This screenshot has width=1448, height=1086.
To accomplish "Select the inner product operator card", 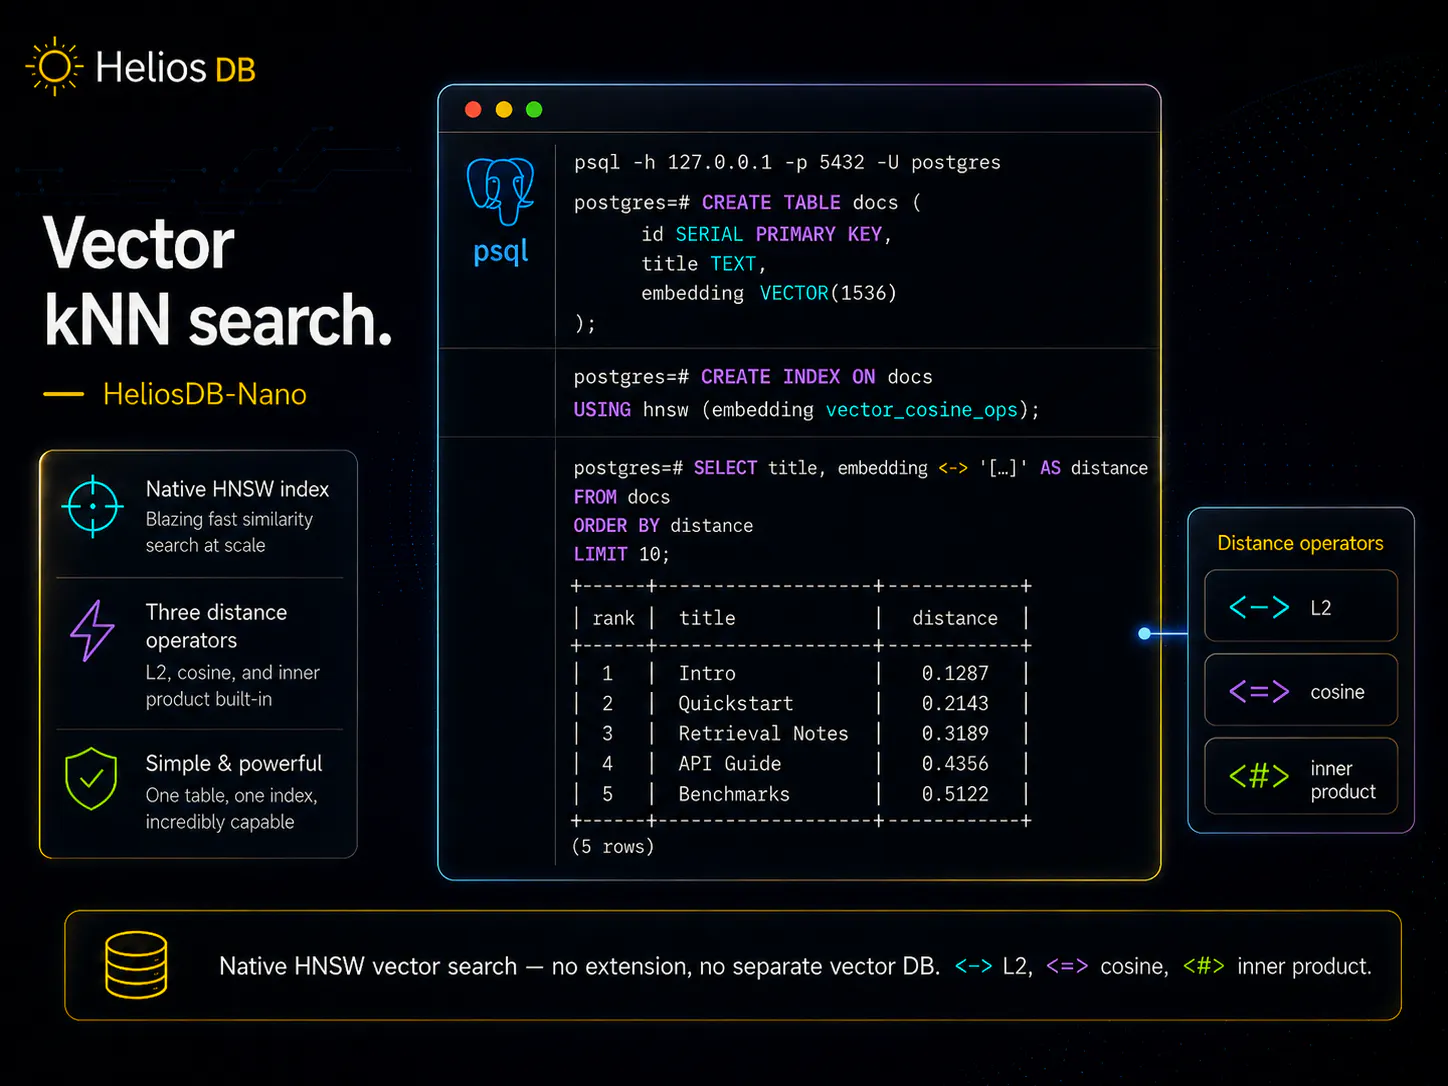I will tap(1301, 776).
